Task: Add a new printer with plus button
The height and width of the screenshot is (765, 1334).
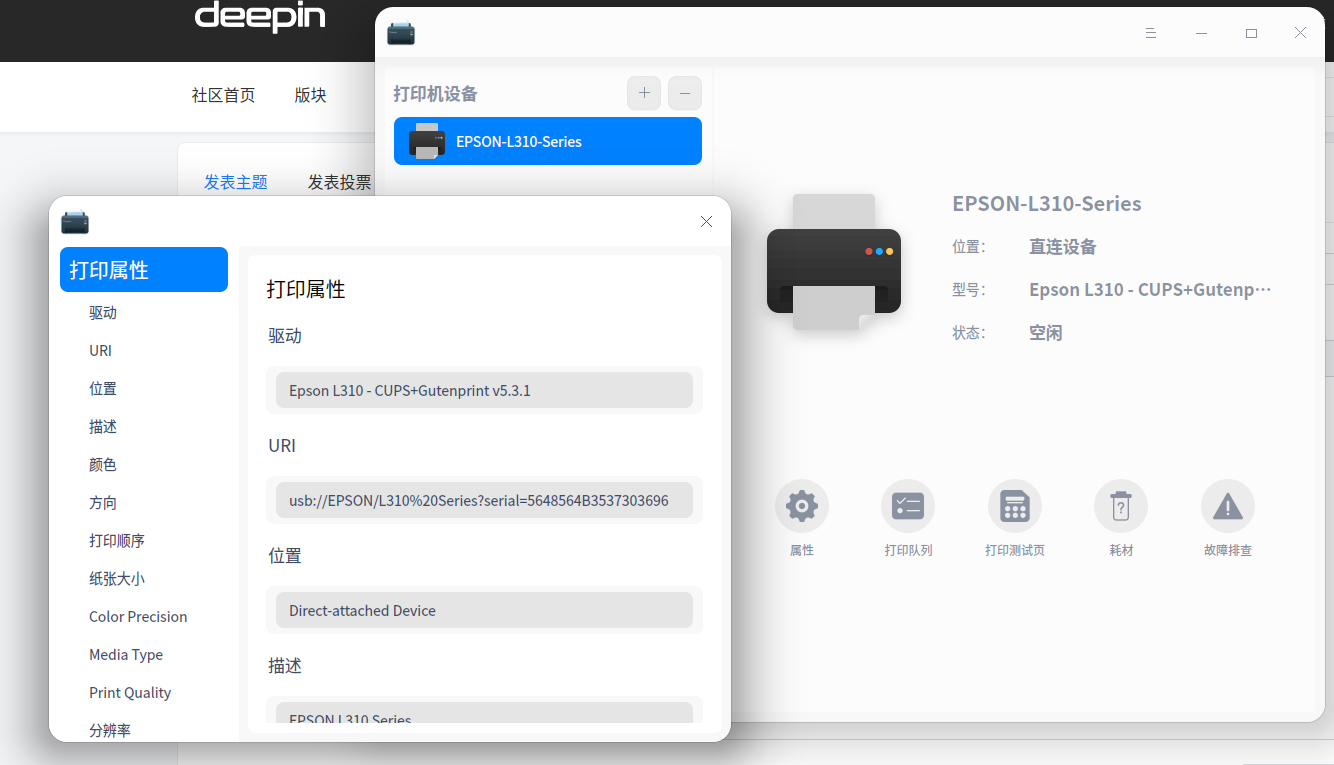Action: tap(644, 93)
